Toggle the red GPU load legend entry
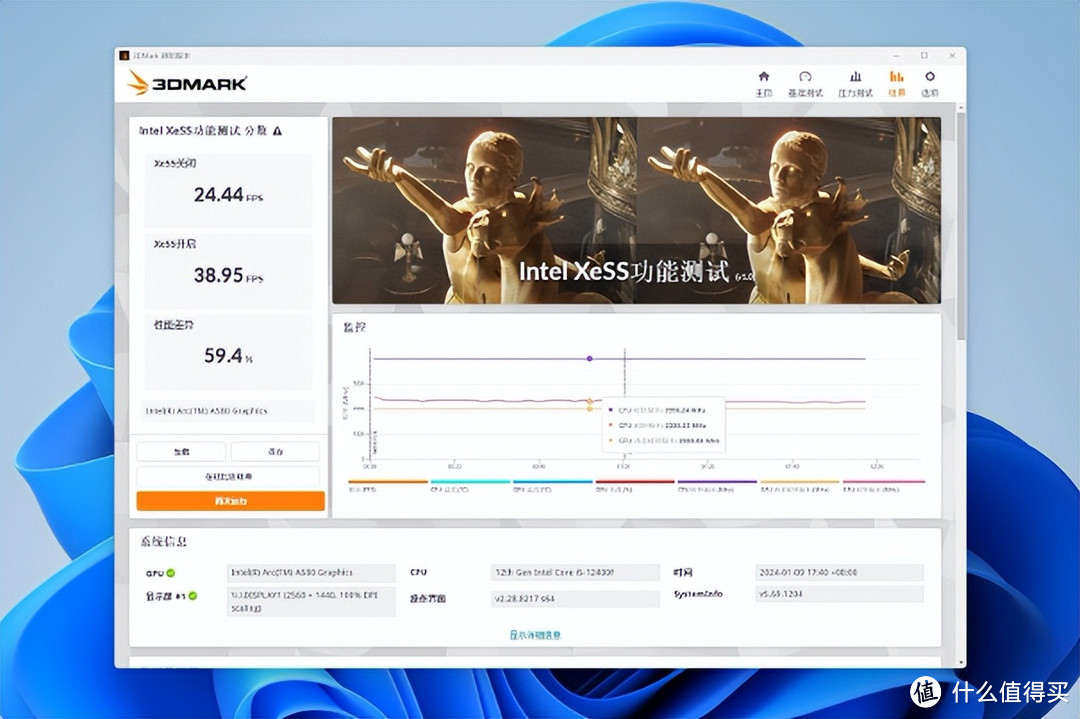The width and height of the screenshot is (1080, 719). (635, 486)
